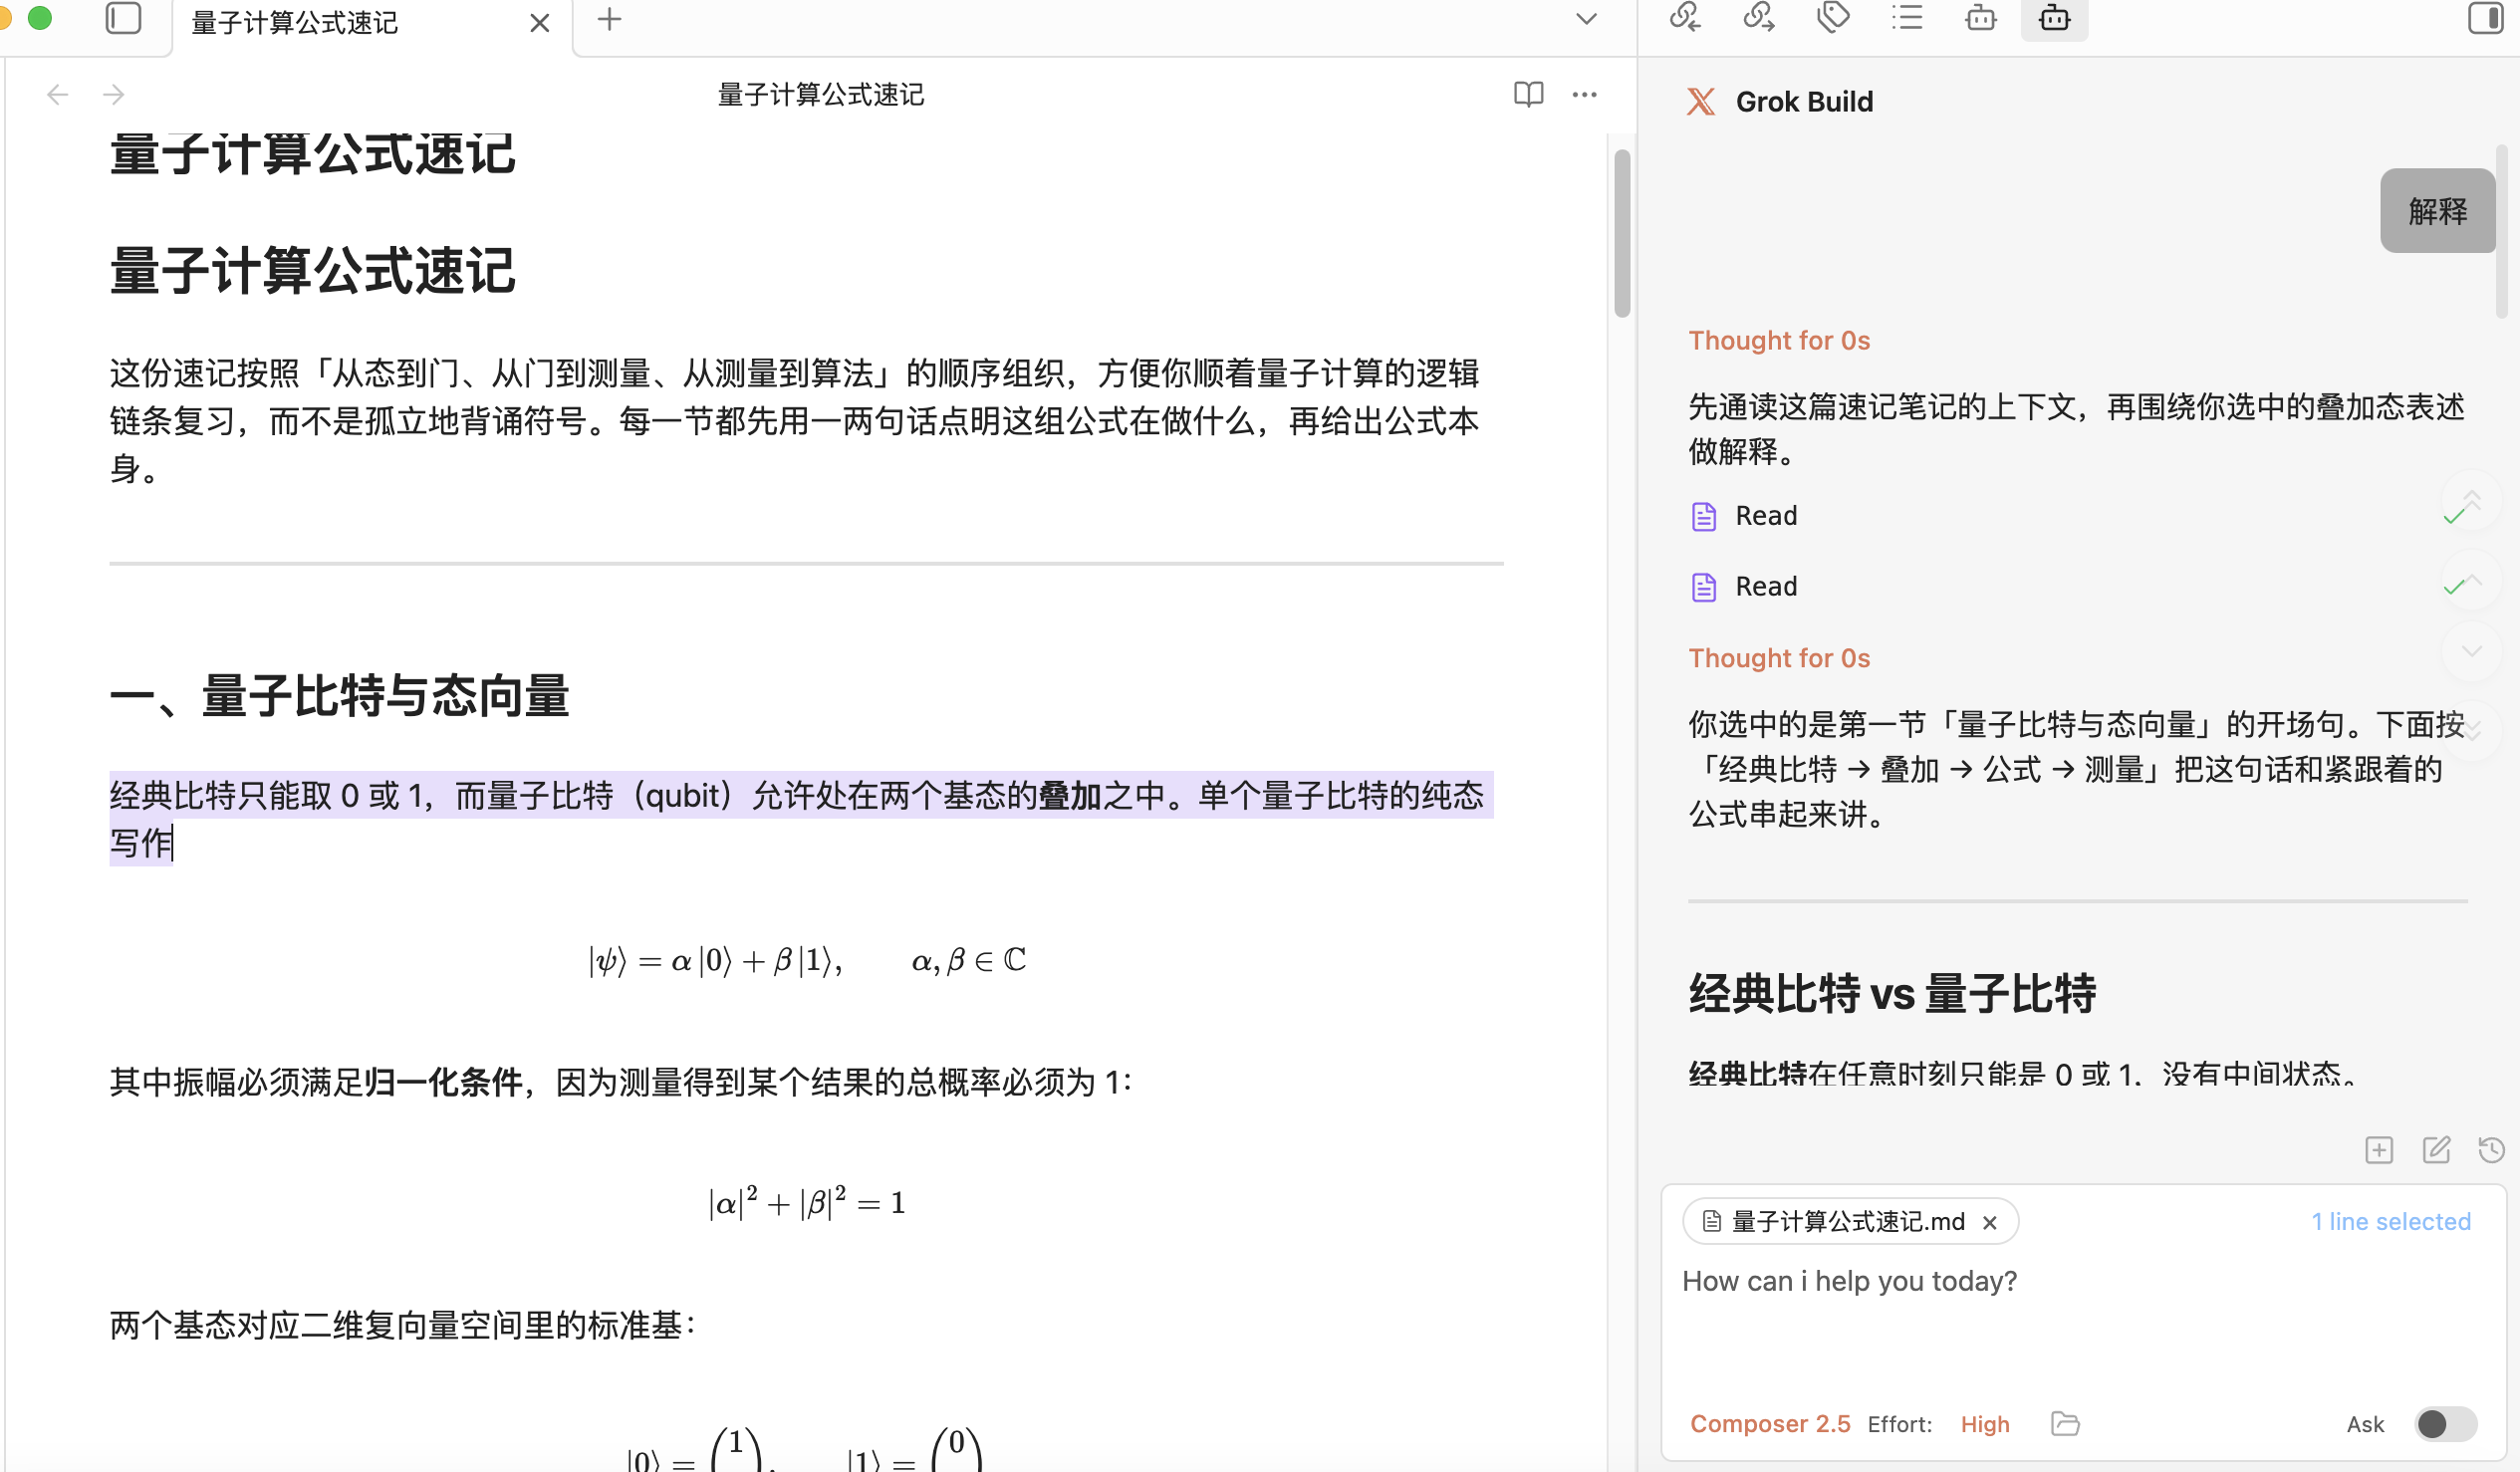Expand the first Read tool call
Screen dimensions: 2520x1472
click(2078, 516)
